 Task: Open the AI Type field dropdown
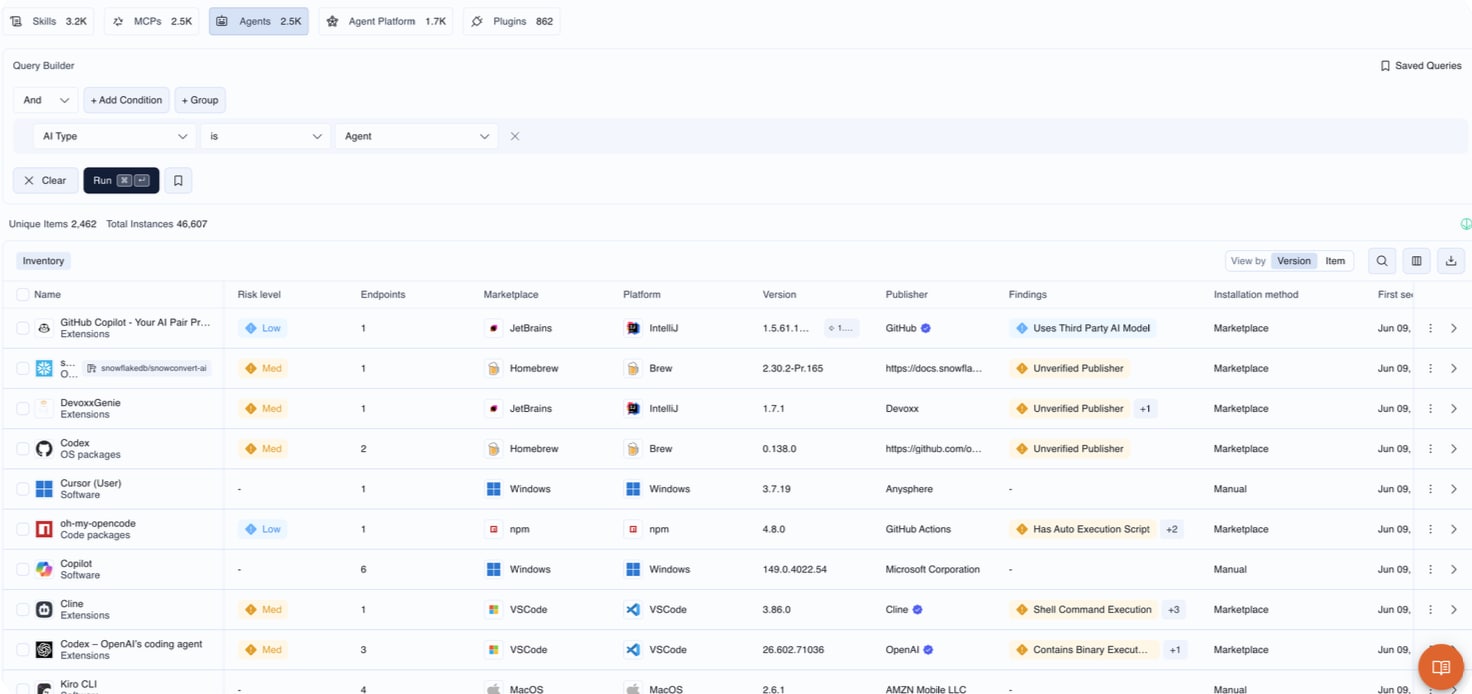115,136
